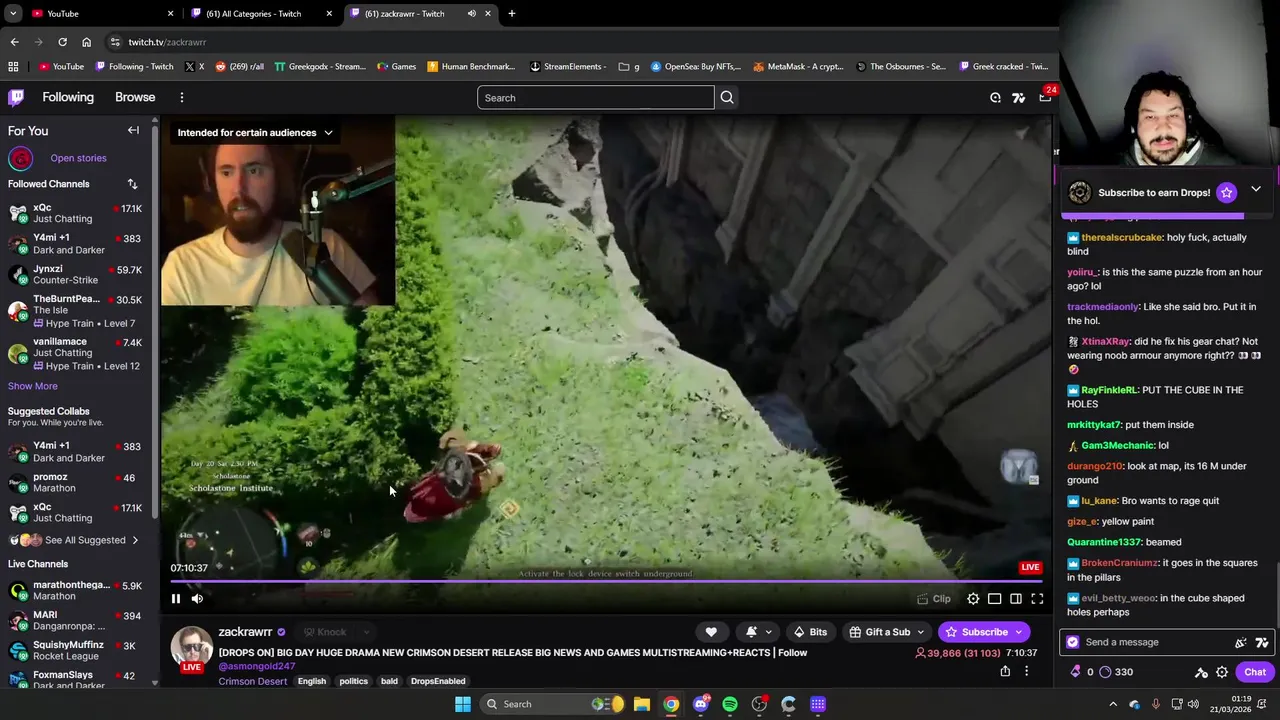Pause the stream video

(x=176, y=599)
